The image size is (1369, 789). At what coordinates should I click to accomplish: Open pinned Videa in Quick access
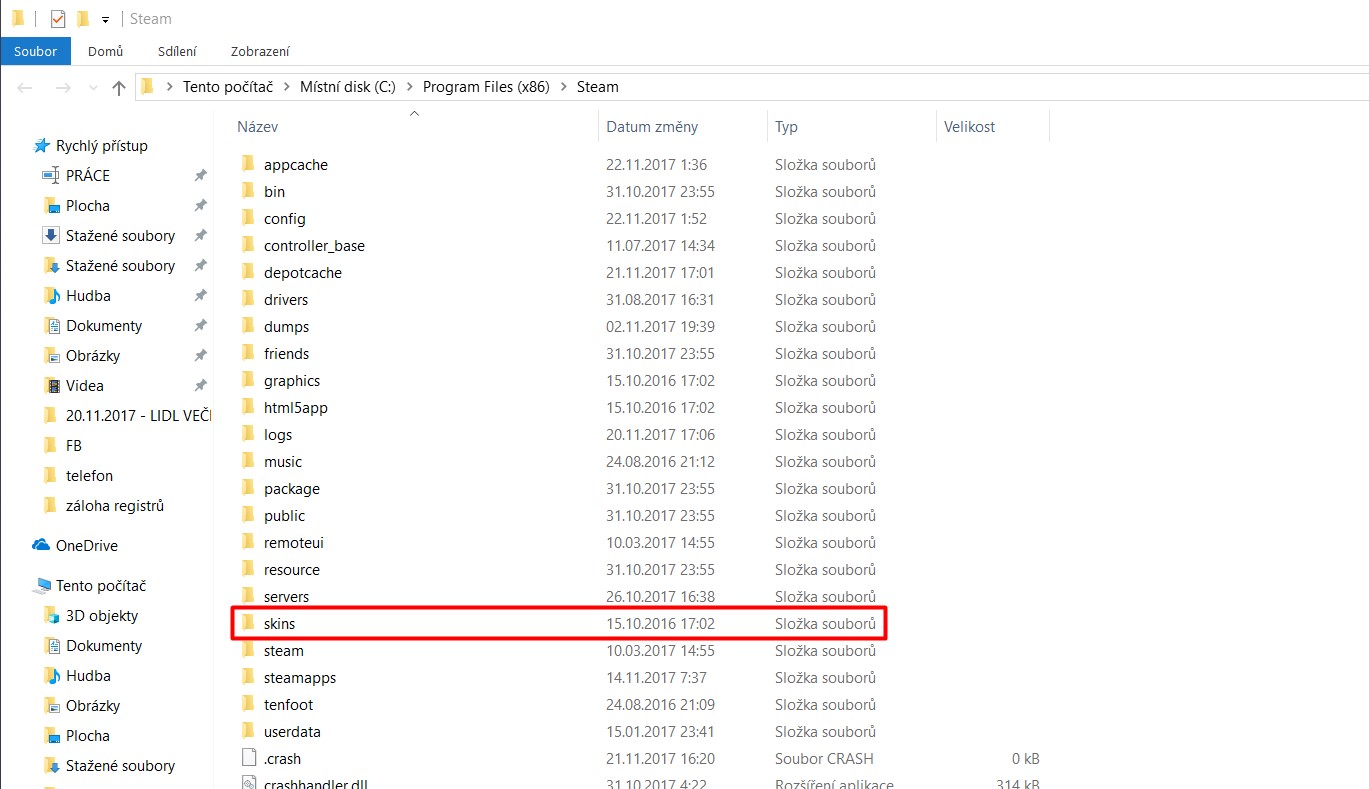click(x=84, y=386)
